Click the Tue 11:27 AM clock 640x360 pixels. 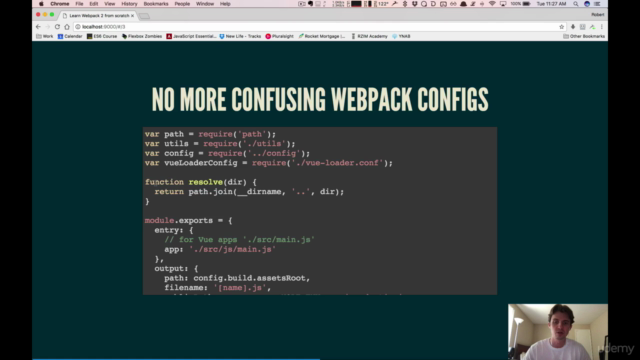coord(551,4)
